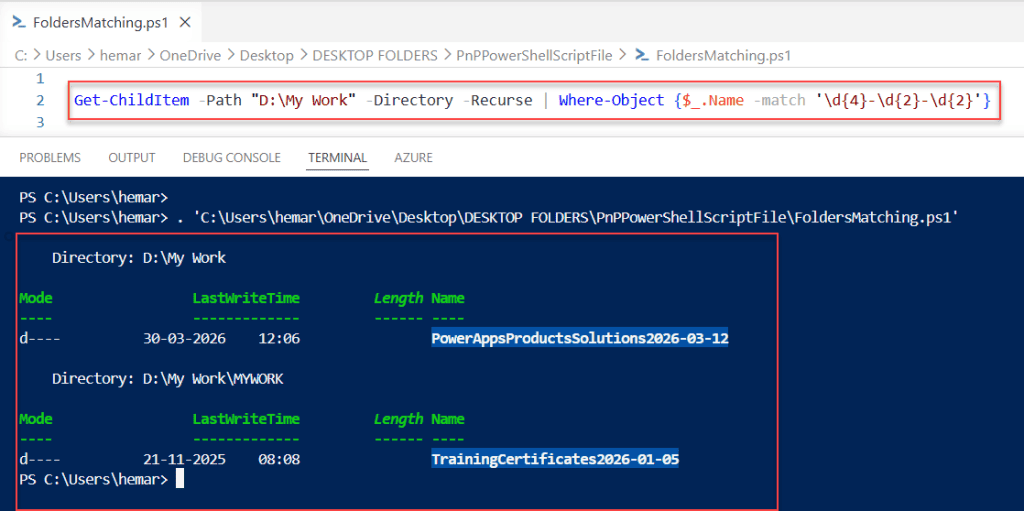
Task: Click the 'Directory: D:\My Work\MYWORK' terminal line
Action: pyautogui.click(x=168, y=379)
